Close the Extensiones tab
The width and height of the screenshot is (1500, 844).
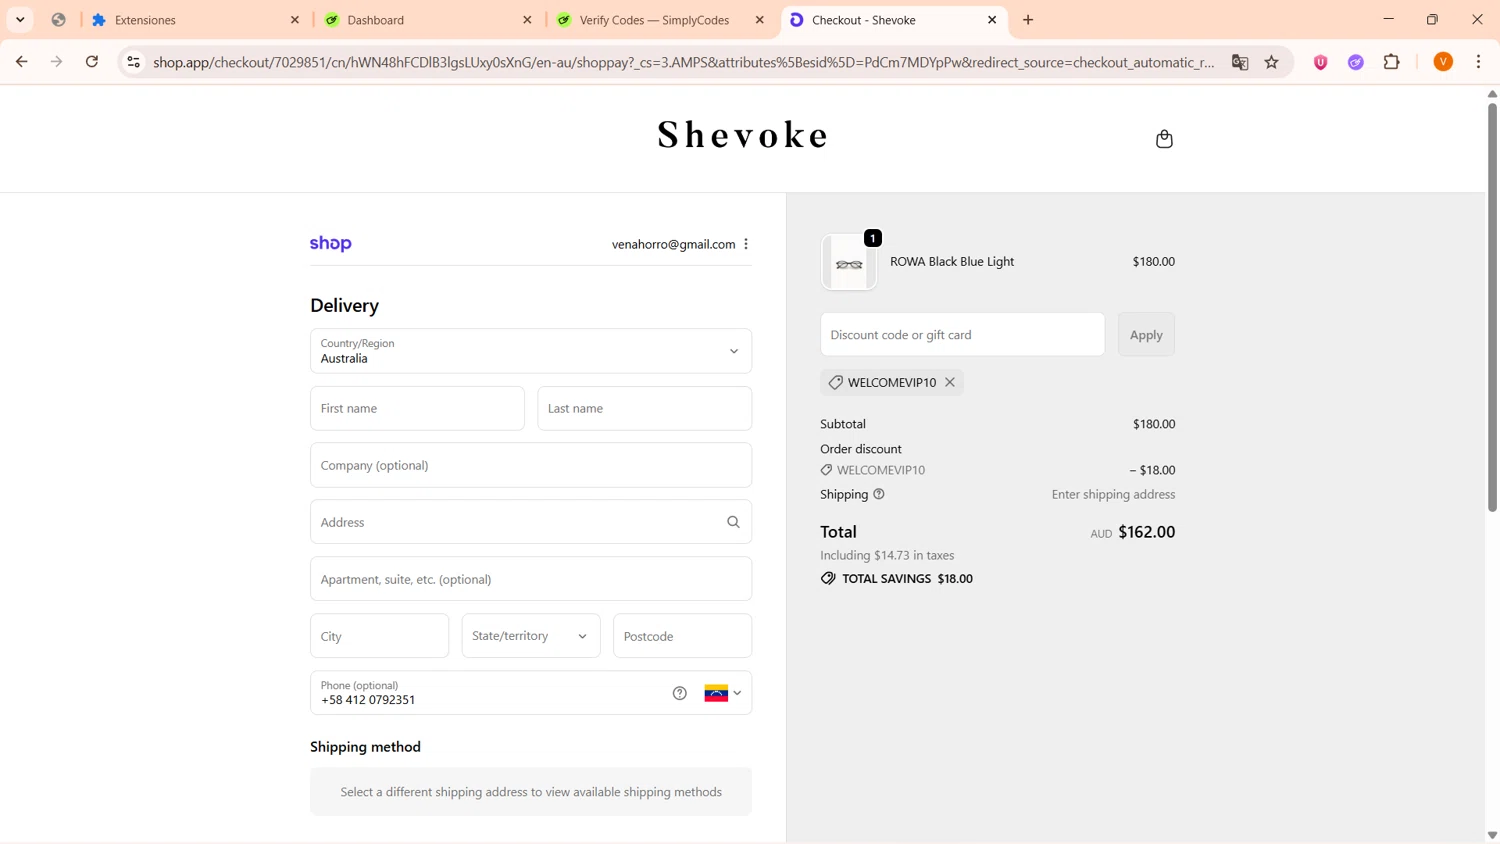[295, 20]
